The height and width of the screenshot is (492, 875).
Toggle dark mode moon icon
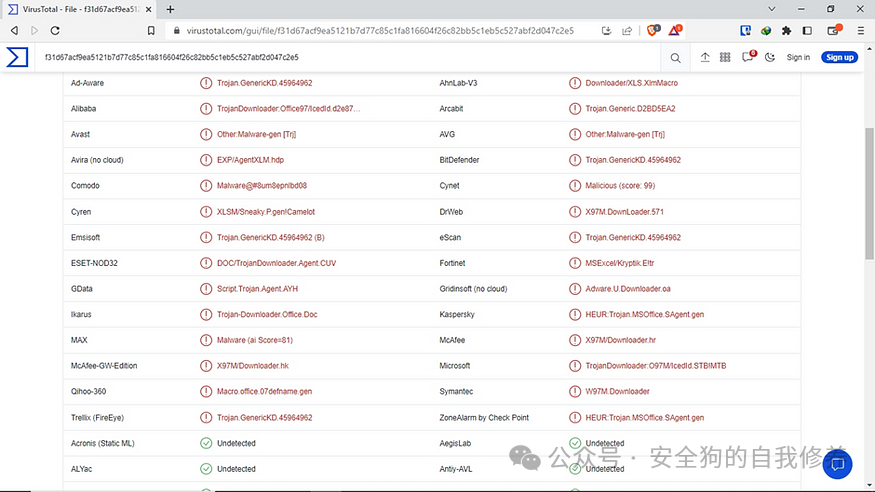click(770, 57)
